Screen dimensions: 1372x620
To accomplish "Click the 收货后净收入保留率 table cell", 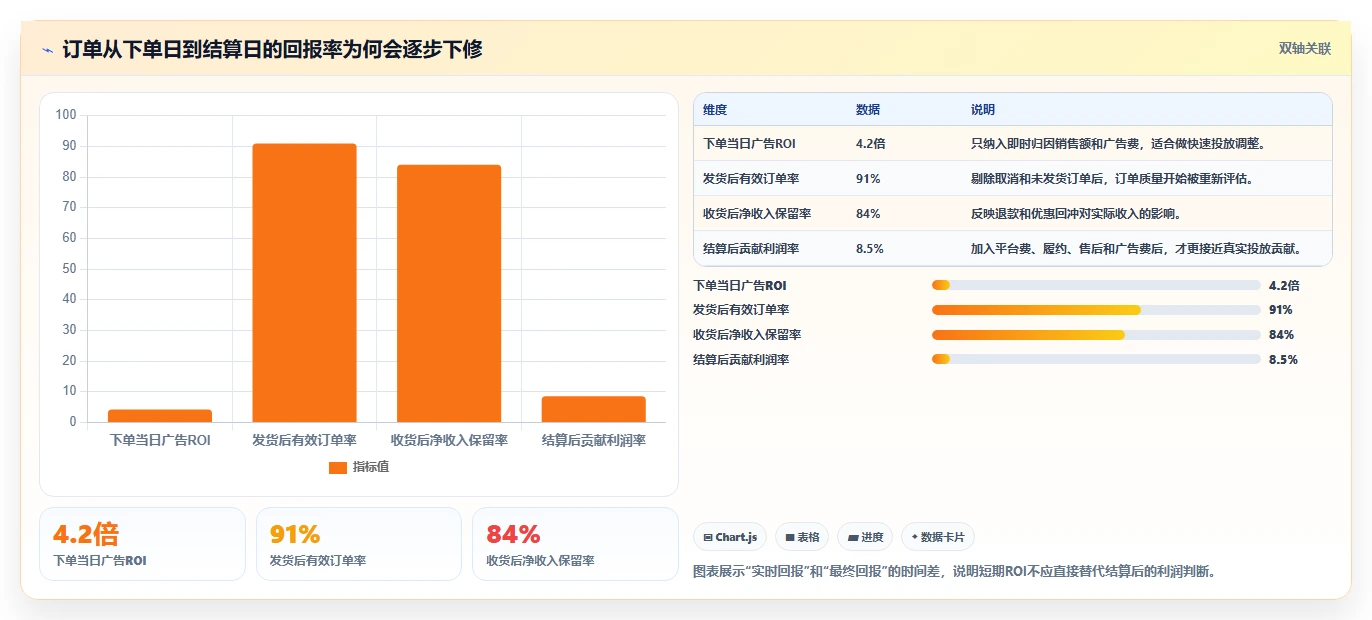I will (x=757, y=214).
